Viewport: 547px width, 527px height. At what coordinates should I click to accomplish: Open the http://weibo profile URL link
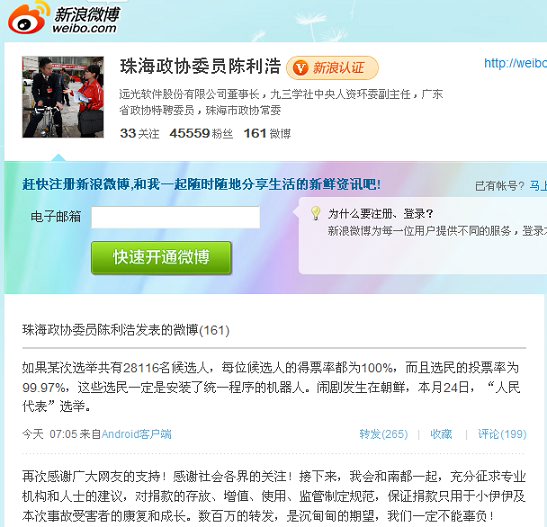tap(515, 63)
